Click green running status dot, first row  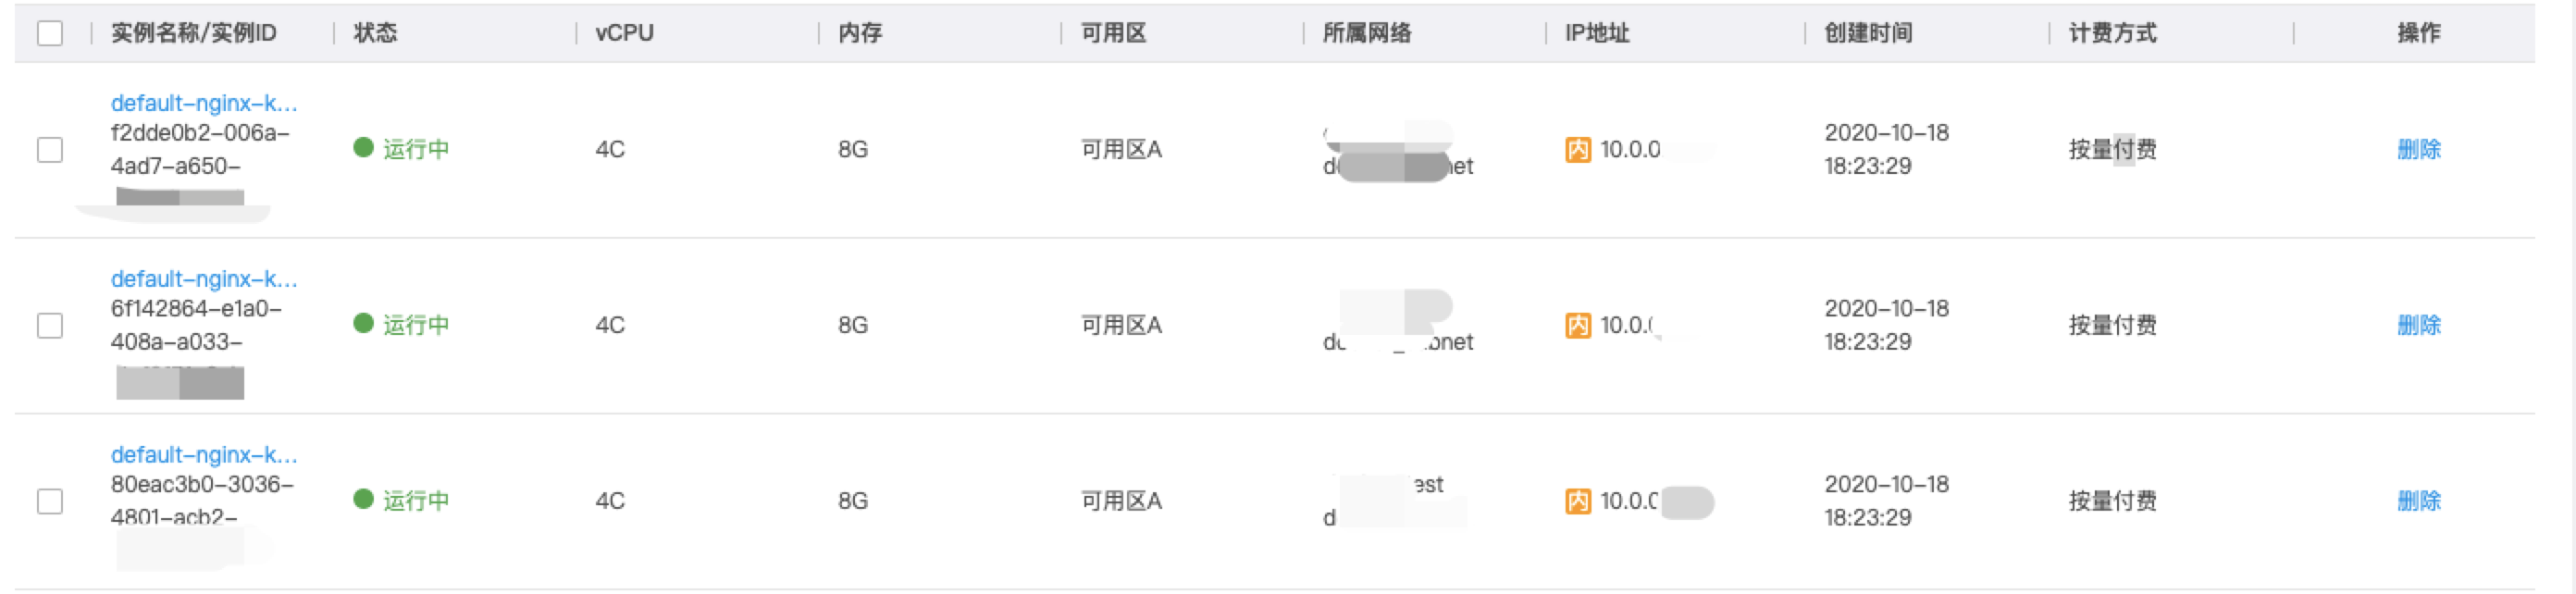(363, 148)
